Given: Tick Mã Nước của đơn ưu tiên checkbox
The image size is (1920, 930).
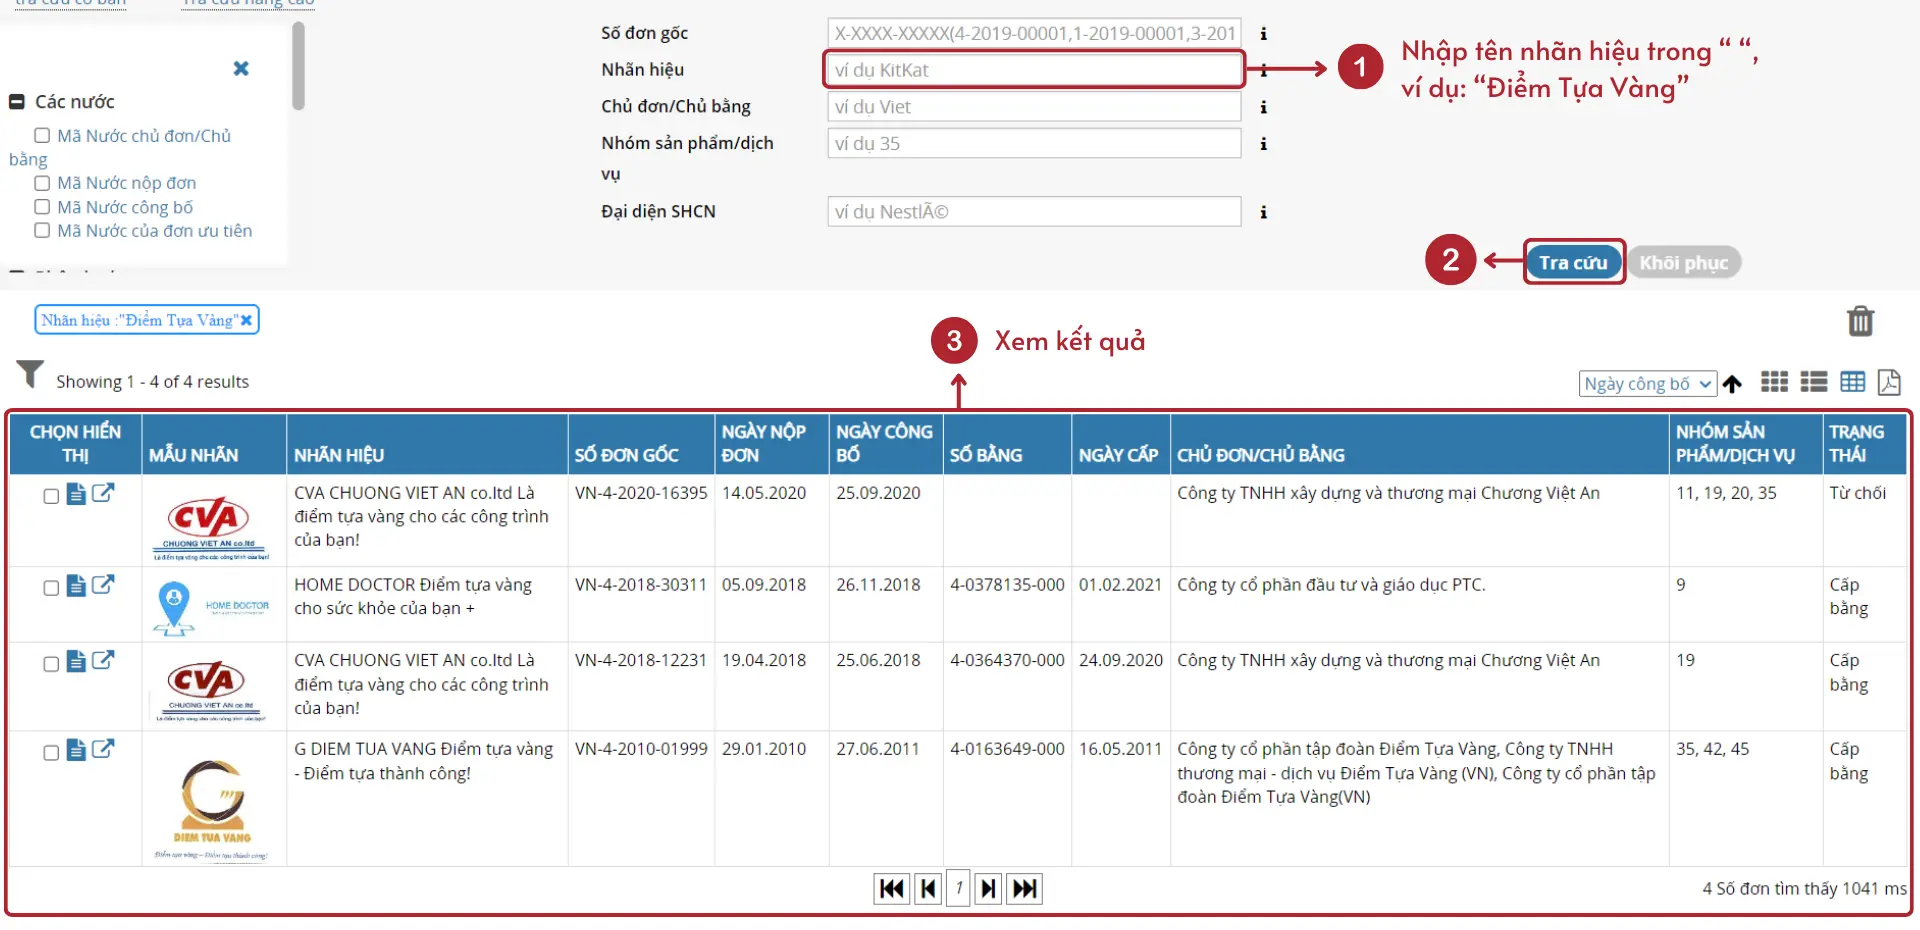Looking at the screenshot, I should pyautogui.click(x=42, y=231).
